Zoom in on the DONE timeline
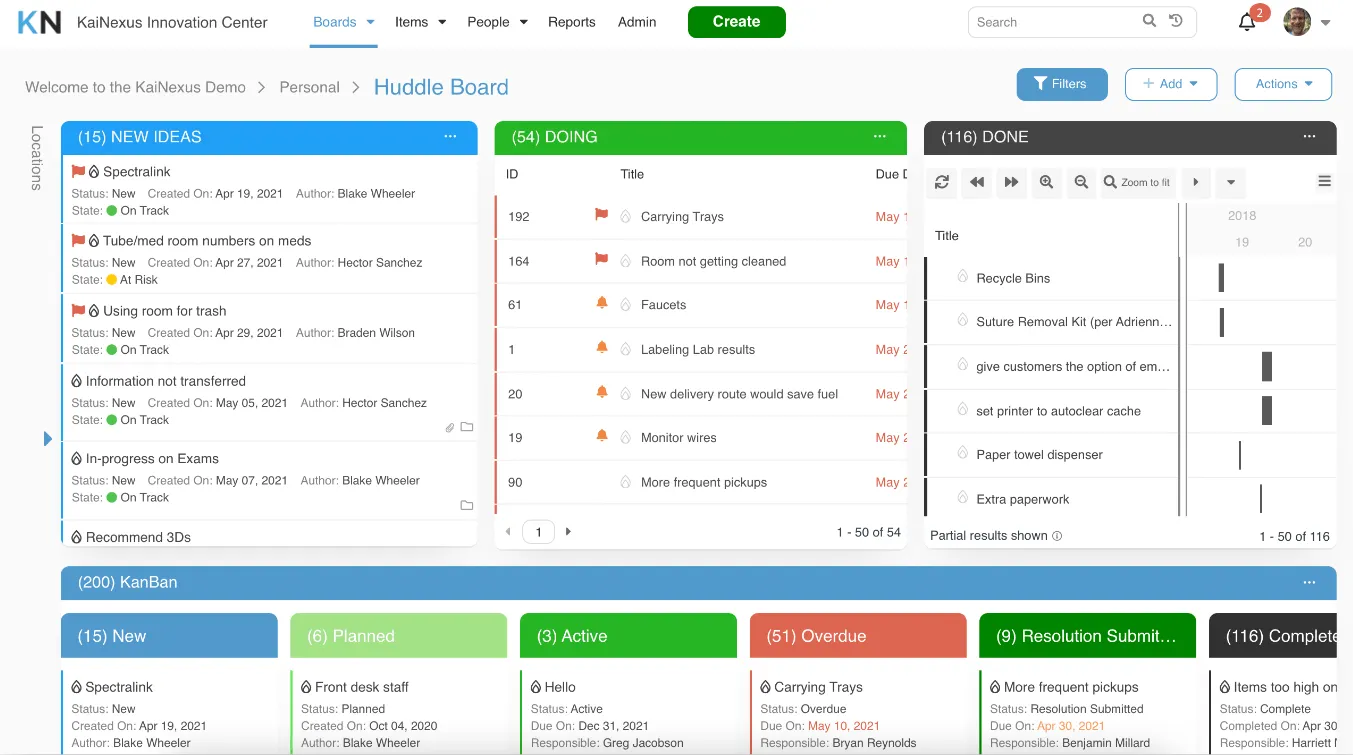This screenshot has height=755, width=1353. click(x=1046, y=182)
